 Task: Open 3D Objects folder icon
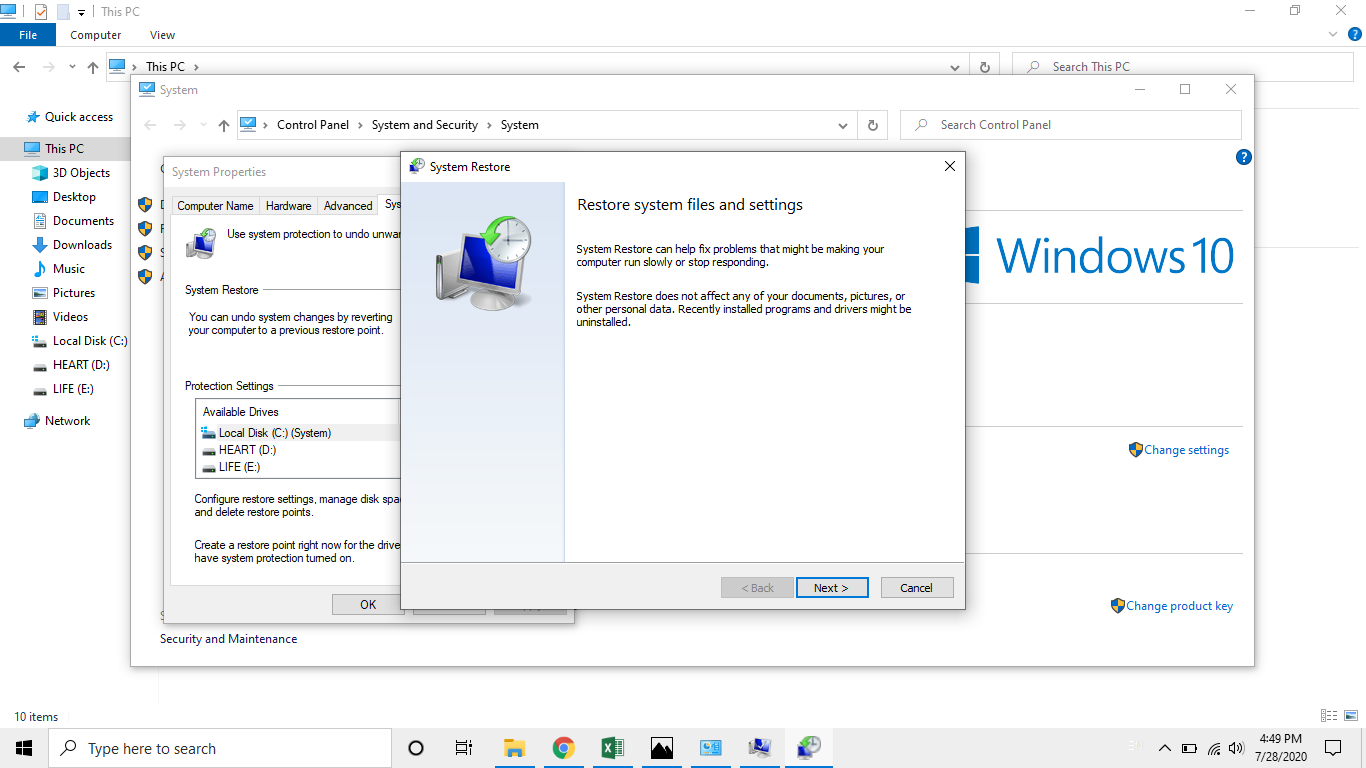tap(40, 173)
